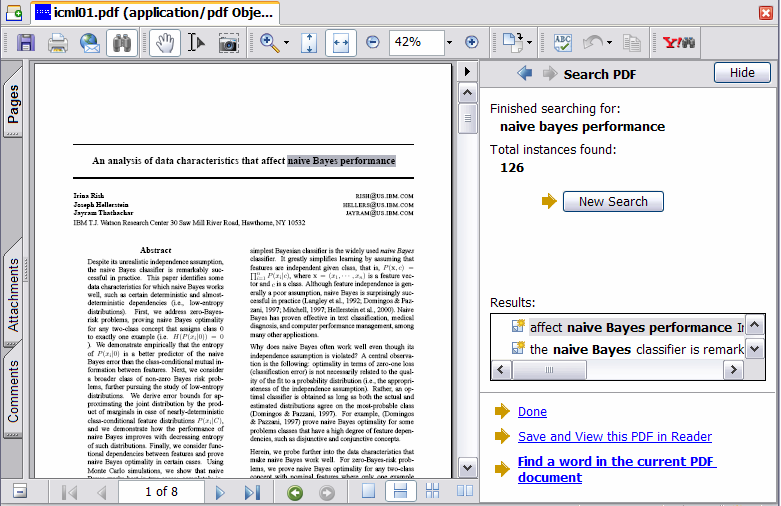Open new tab with folder icon
The image size is (781, 506).
[x=14, y=13]
